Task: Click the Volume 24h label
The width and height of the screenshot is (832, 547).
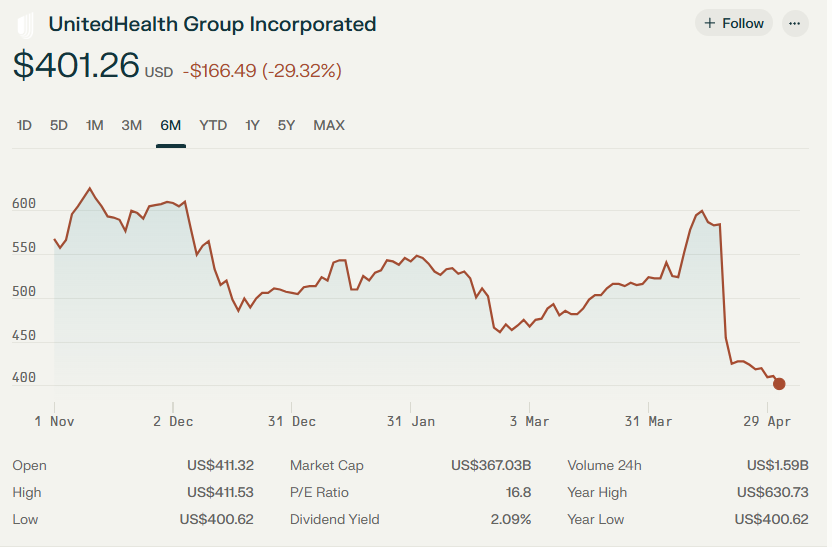Action: (x=604, y=465)
